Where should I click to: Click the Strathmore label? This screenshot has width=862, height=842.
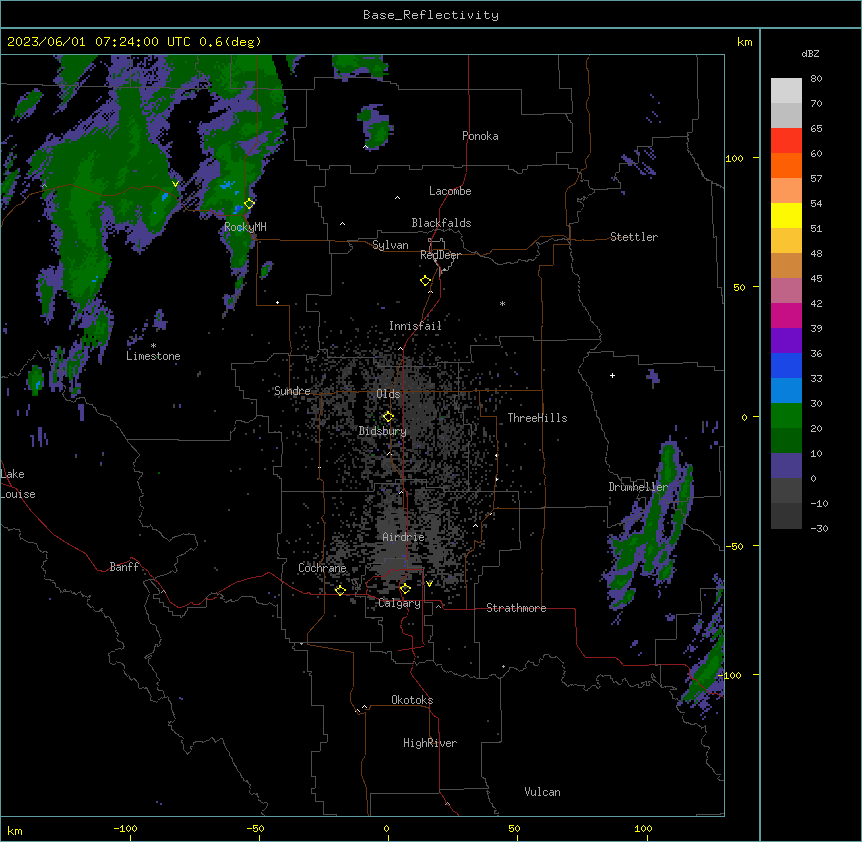pyautogui.click(x=516, y=608)
